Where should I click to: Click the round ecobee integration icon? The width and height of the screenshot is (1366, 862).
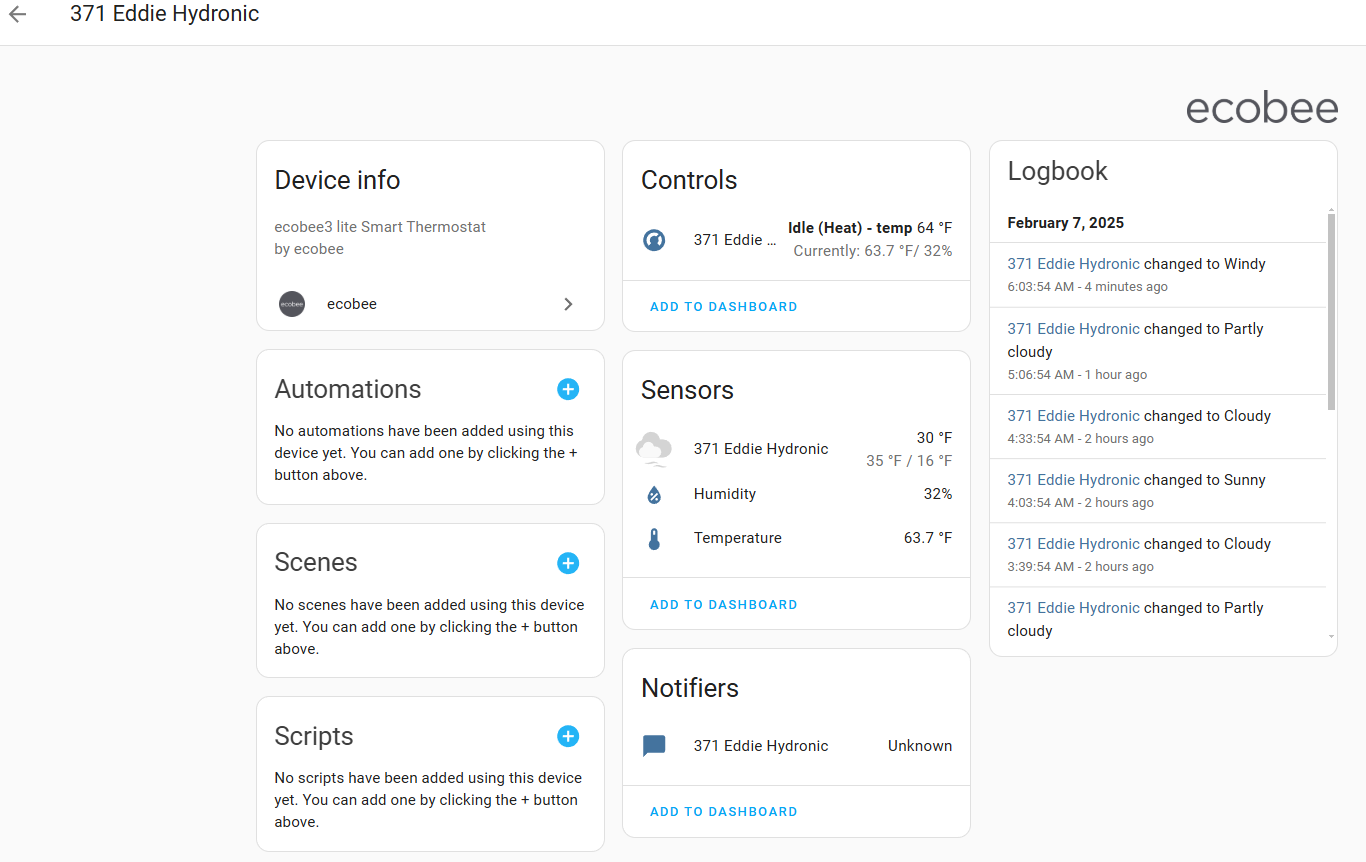(x=291, y=304)
